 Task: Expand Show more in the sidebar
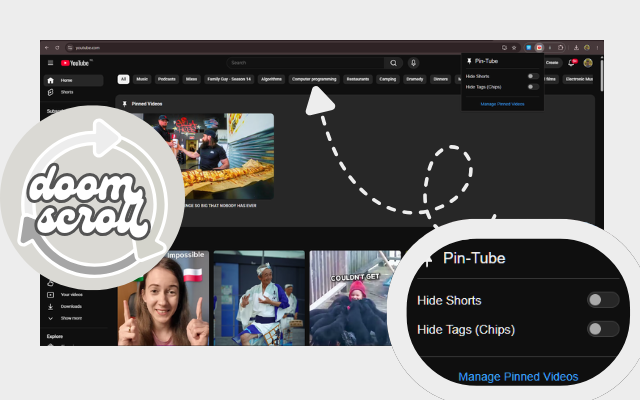point(73,318)
